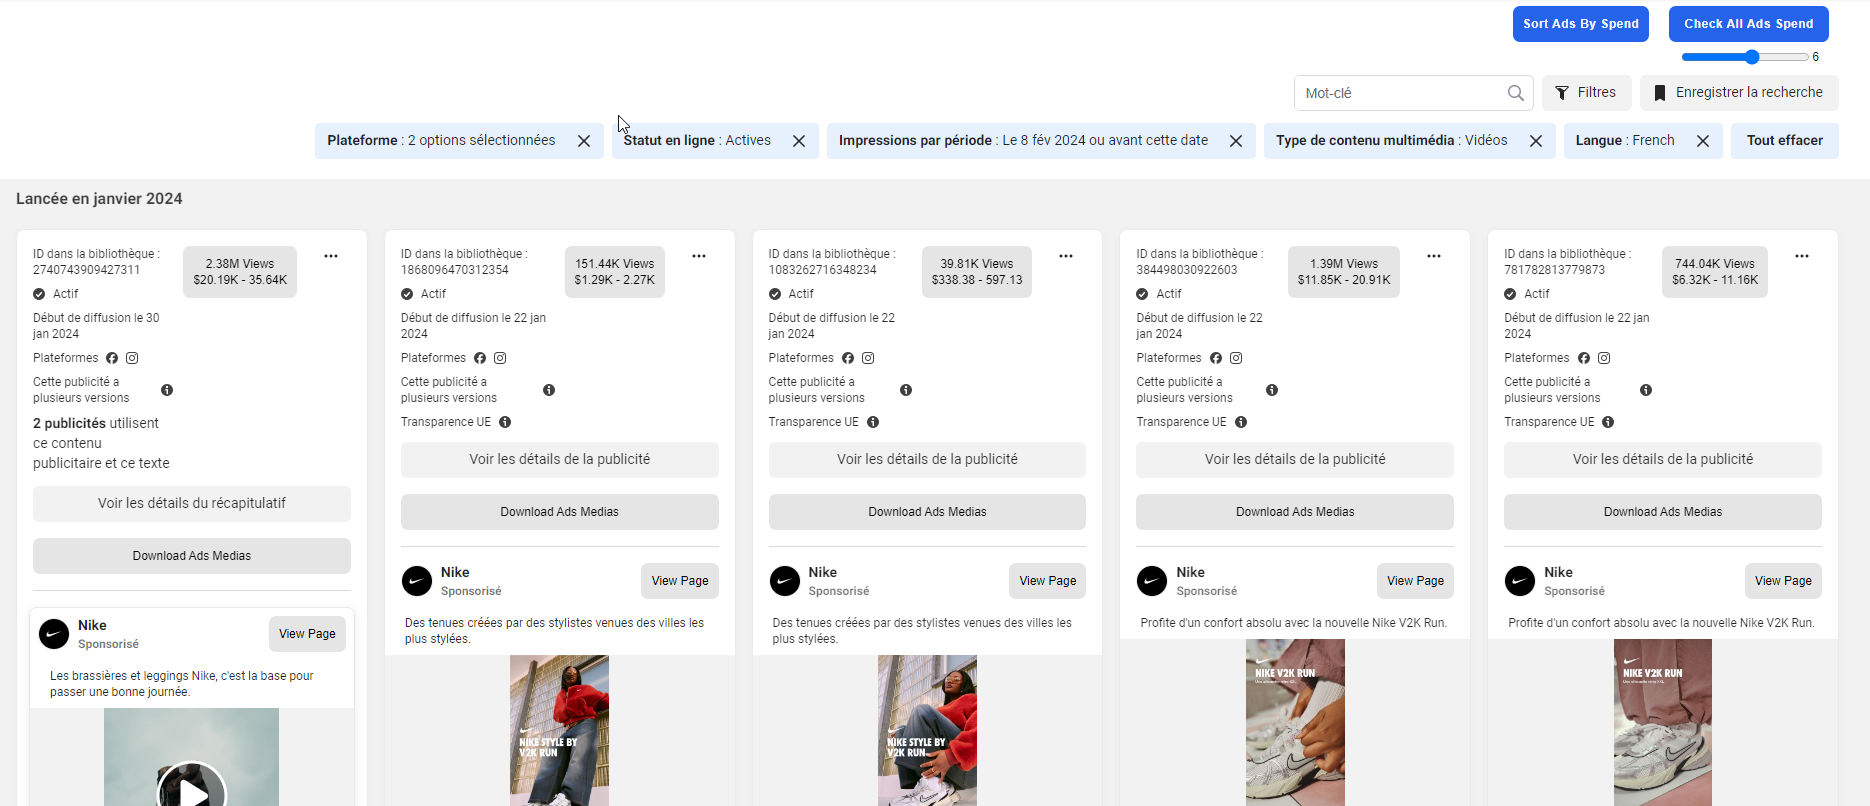Viewport: 1870px width, 806px height.
Task: Click the 39.81K Views spend badge
Action: click(x=977, y=272)
